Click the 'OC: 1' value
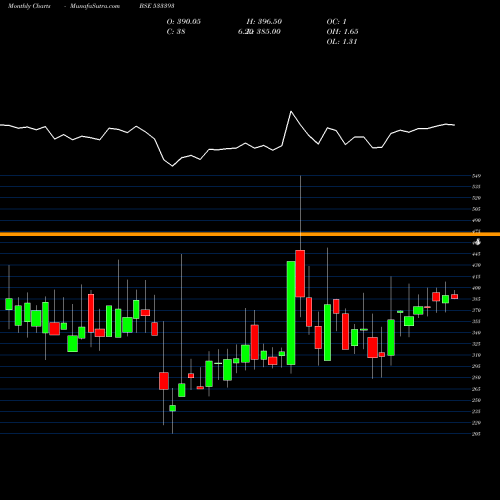Screen dimensions: 500x500 tap(337, 22)
